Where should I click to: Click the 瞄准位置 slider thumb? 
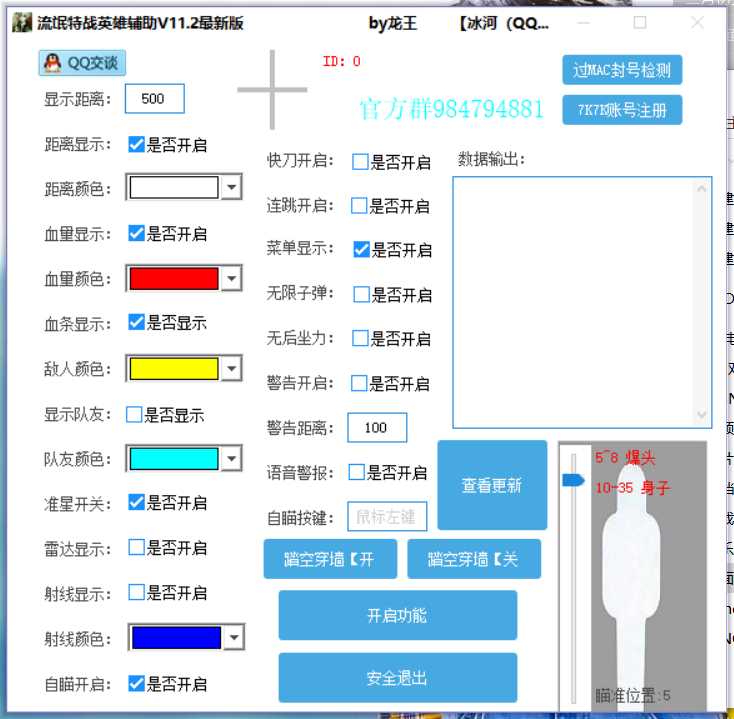[573, 480]
